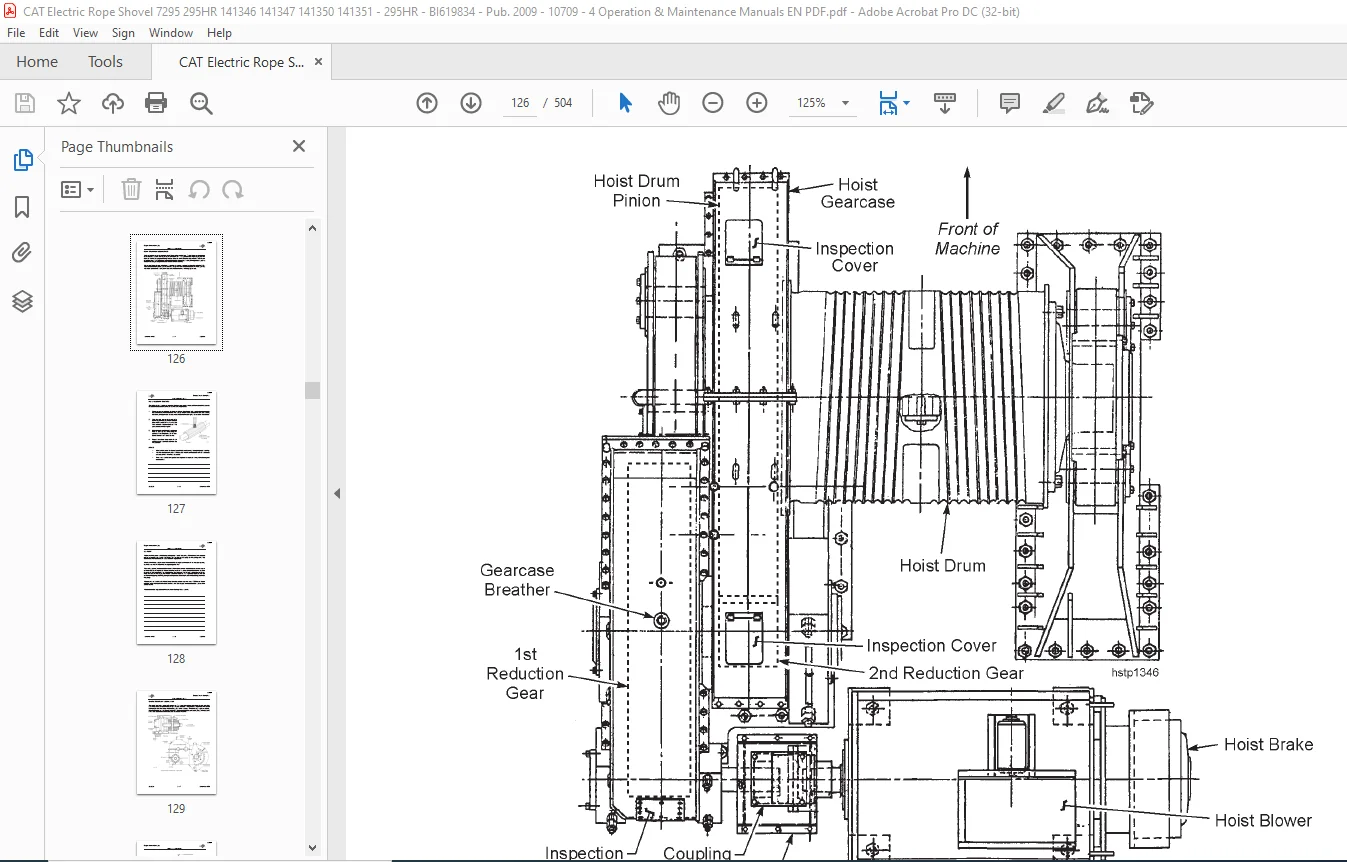Open the Page Thumbnails sidebar icon
The image size is (1347, 862).
click(x=23, y=159)
